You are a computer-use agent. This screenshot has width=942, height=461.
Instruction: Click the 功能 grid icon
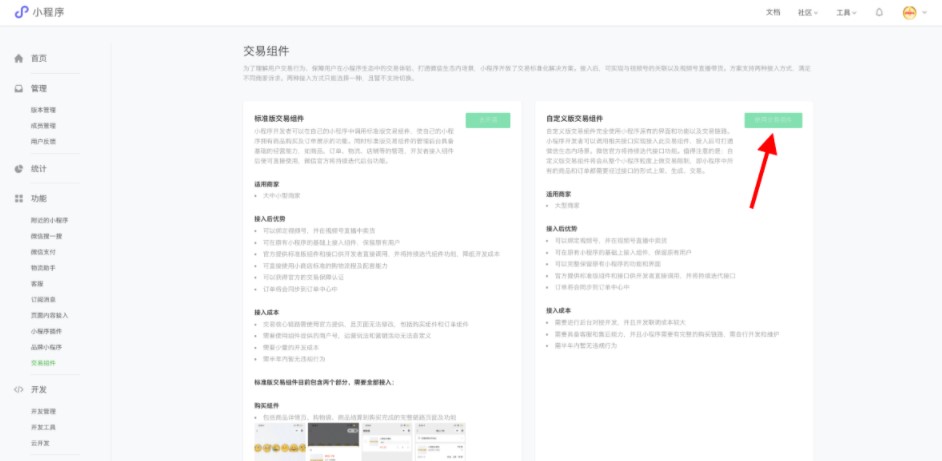click(x=19, y=198)
